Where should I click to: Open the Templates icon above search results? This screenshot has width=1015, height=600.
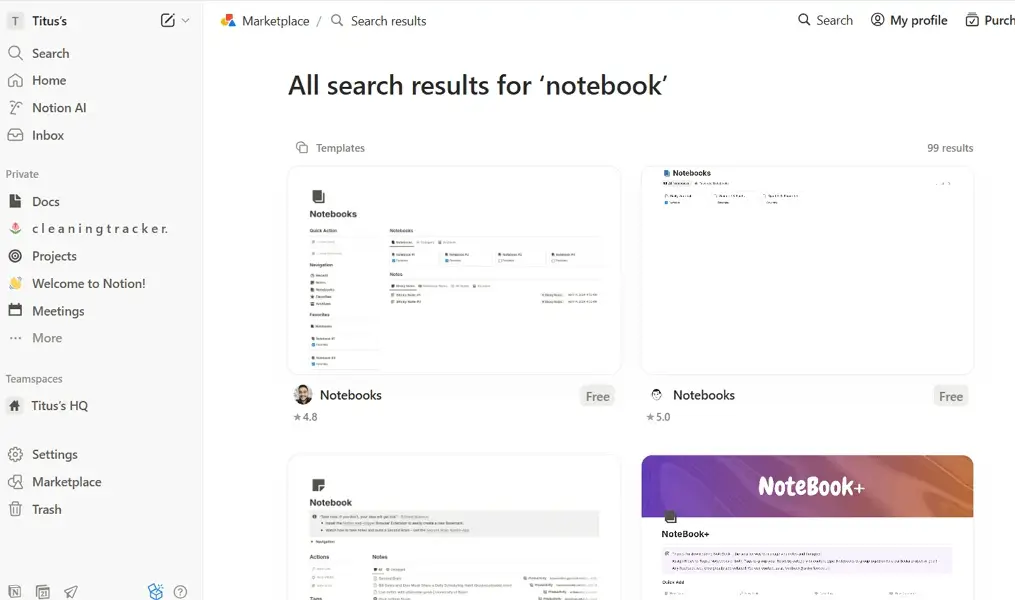(302, 147)
